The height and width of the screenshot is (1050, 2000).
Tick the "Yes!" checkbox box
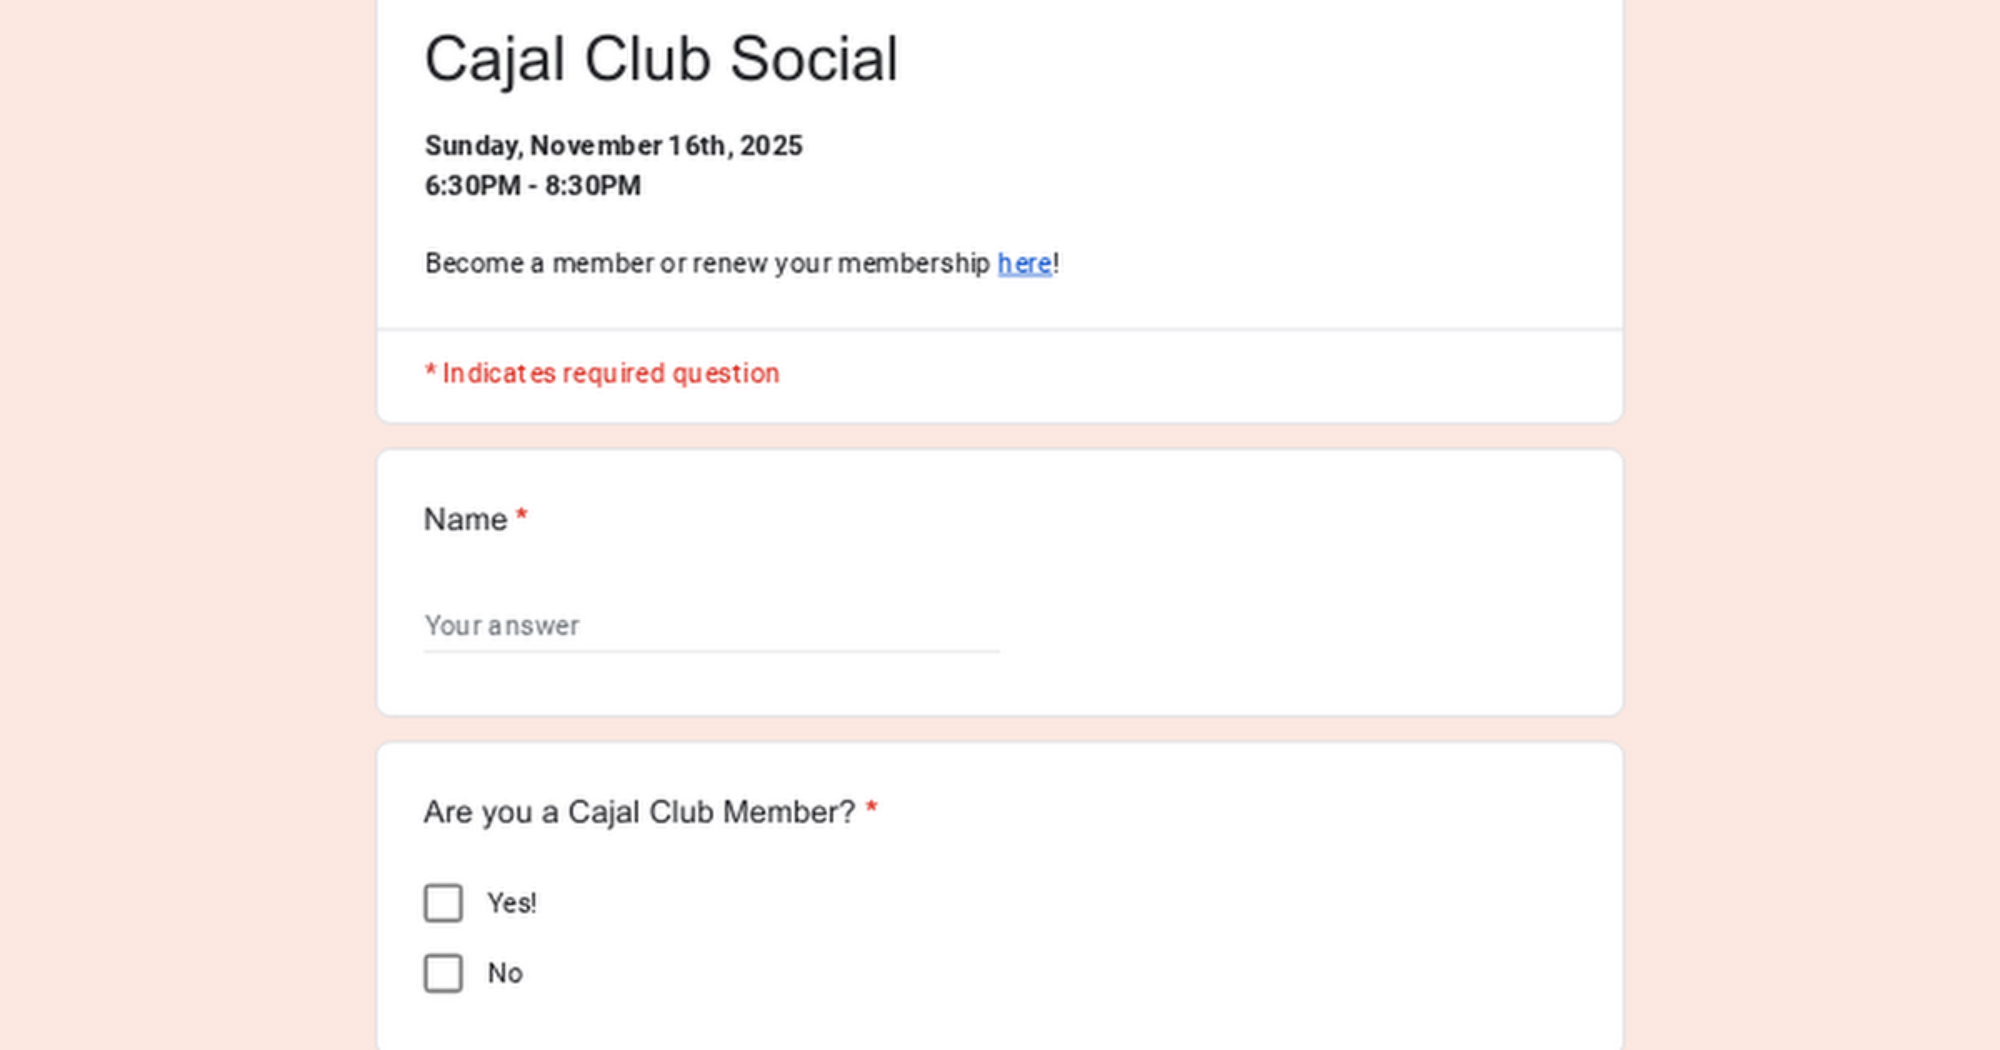point(443,903)
